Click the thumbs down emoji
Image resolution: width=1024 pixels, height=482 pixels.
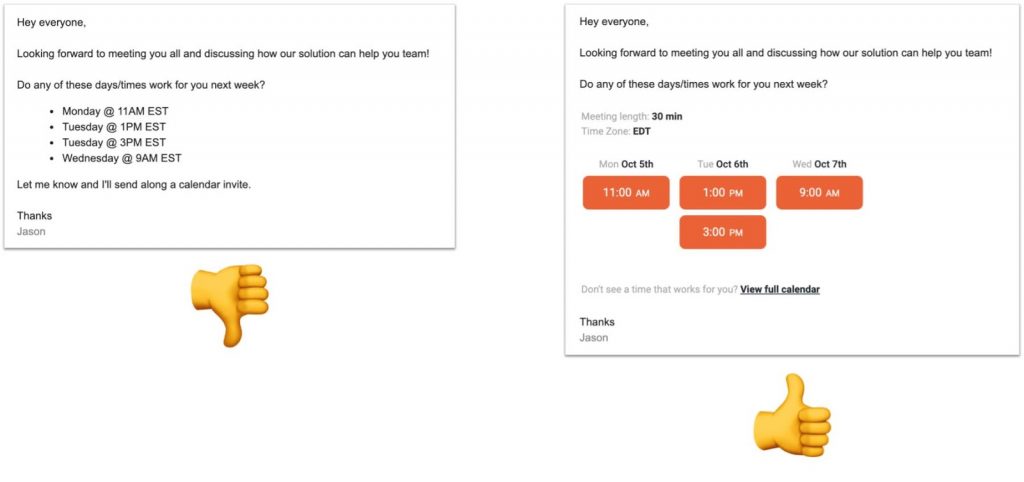click(229, 305)
